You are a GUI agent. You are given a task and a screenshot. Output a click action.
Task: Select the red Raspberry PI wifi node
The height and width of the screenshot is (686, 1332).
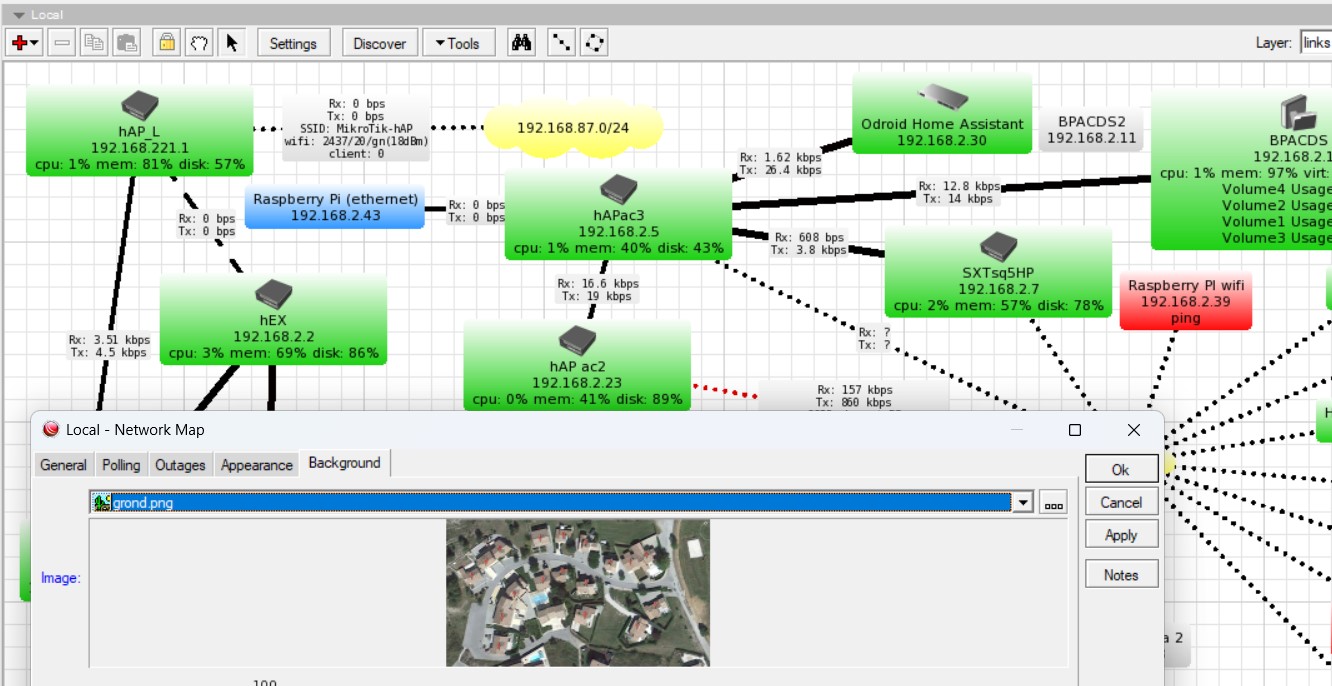pos(1185,301)
